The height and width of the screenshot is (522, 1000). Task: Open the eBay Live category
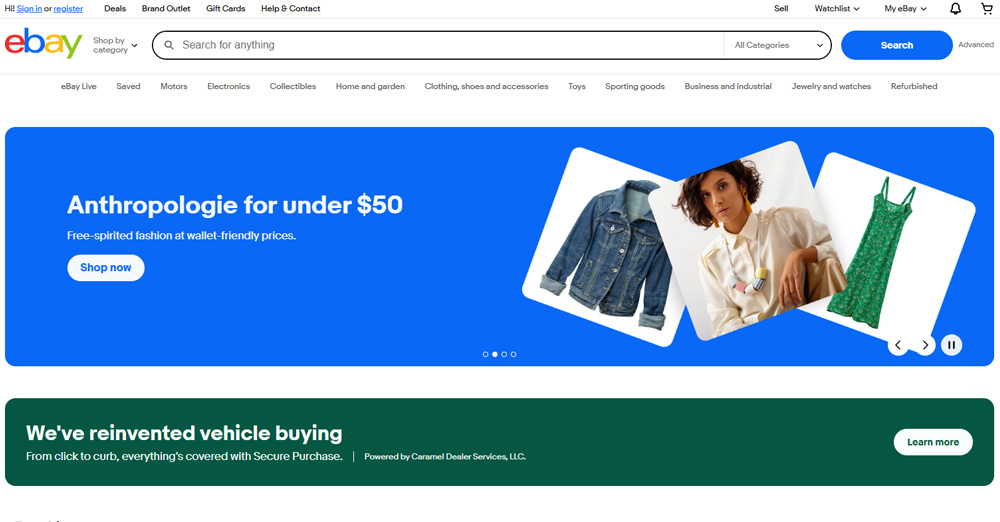78,86
